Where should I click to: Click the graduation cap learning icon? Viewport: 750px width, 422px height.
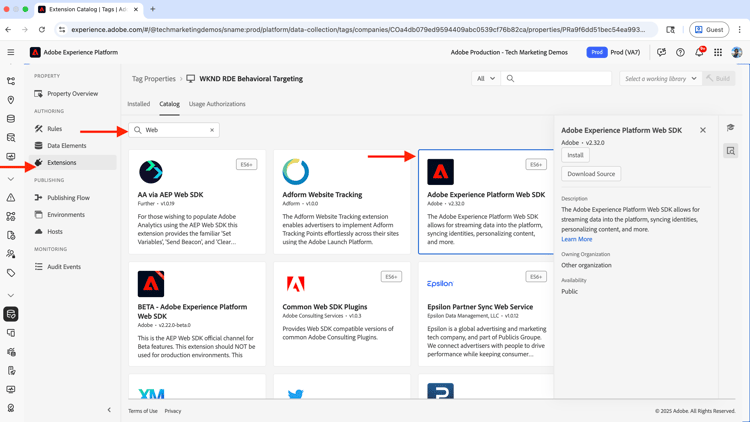(x=730, y=127)
